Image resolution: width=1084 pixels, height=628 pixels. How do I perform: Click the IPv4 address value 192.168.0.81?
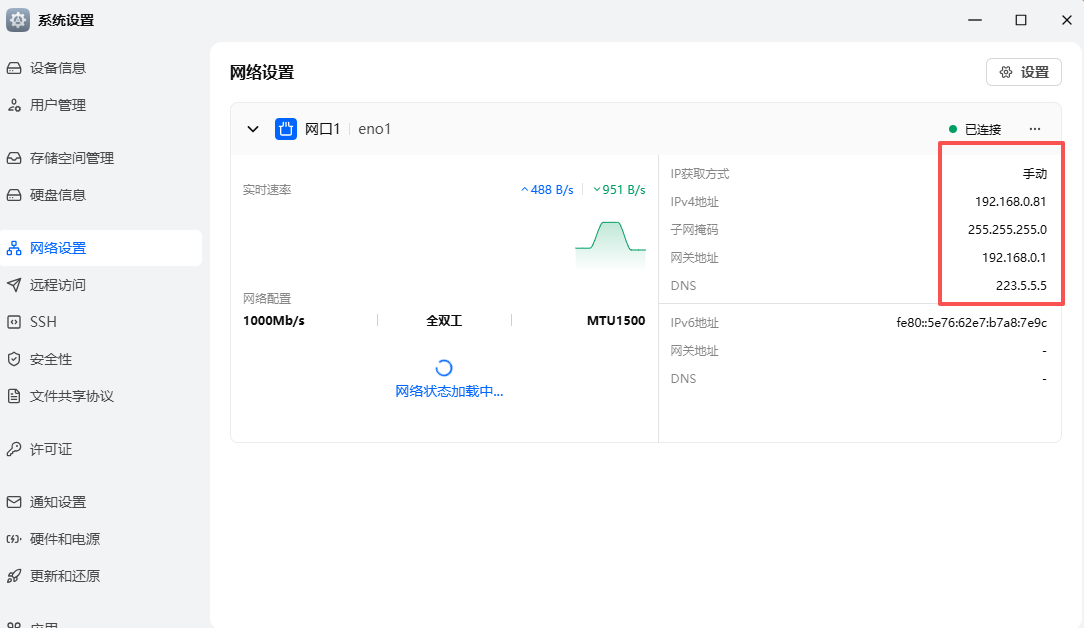point(1010,202)
